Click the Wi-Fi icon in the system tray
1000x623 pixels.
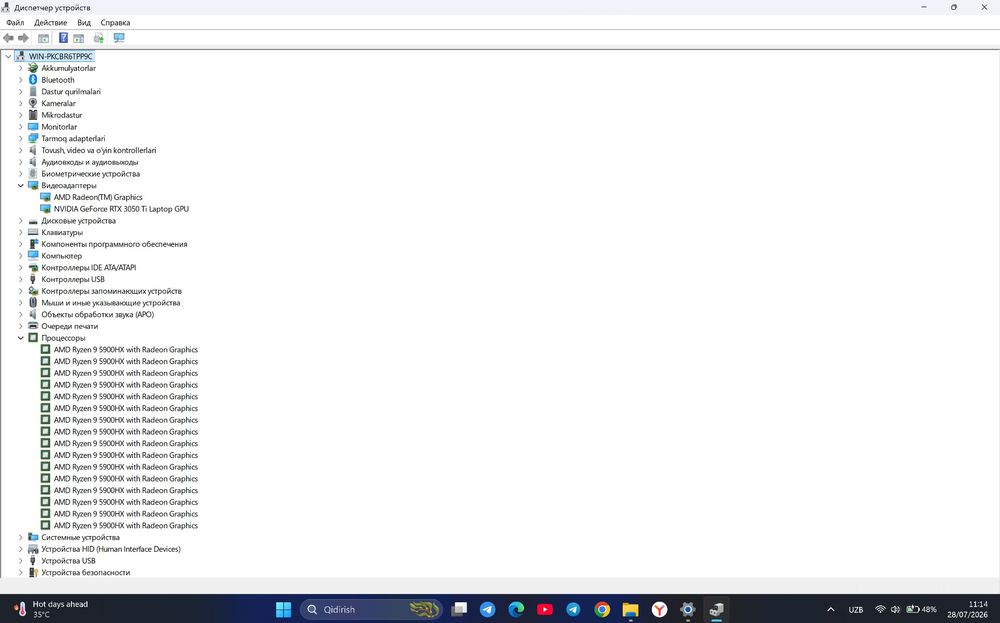point(880,610)
